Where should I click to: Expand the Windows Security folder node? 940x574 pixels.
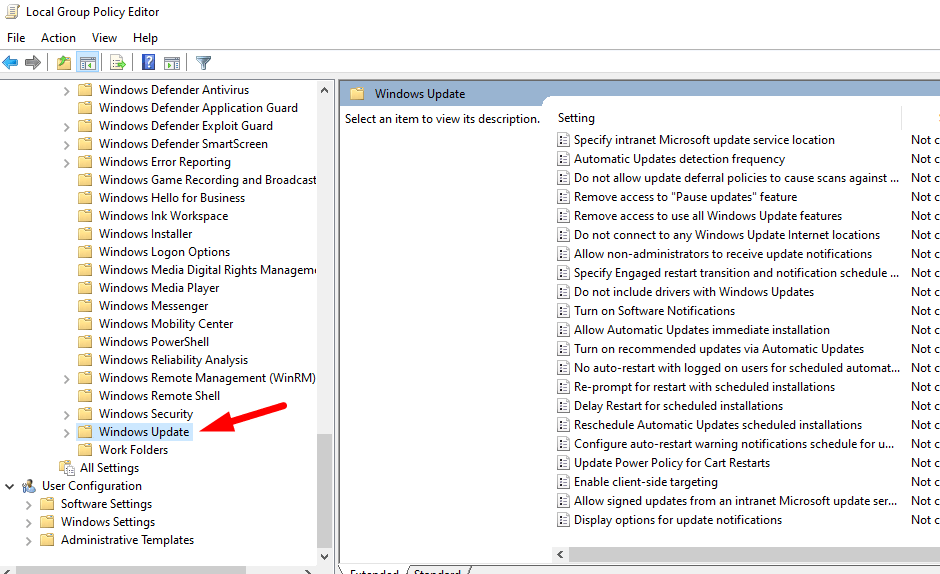pos(67,414)
